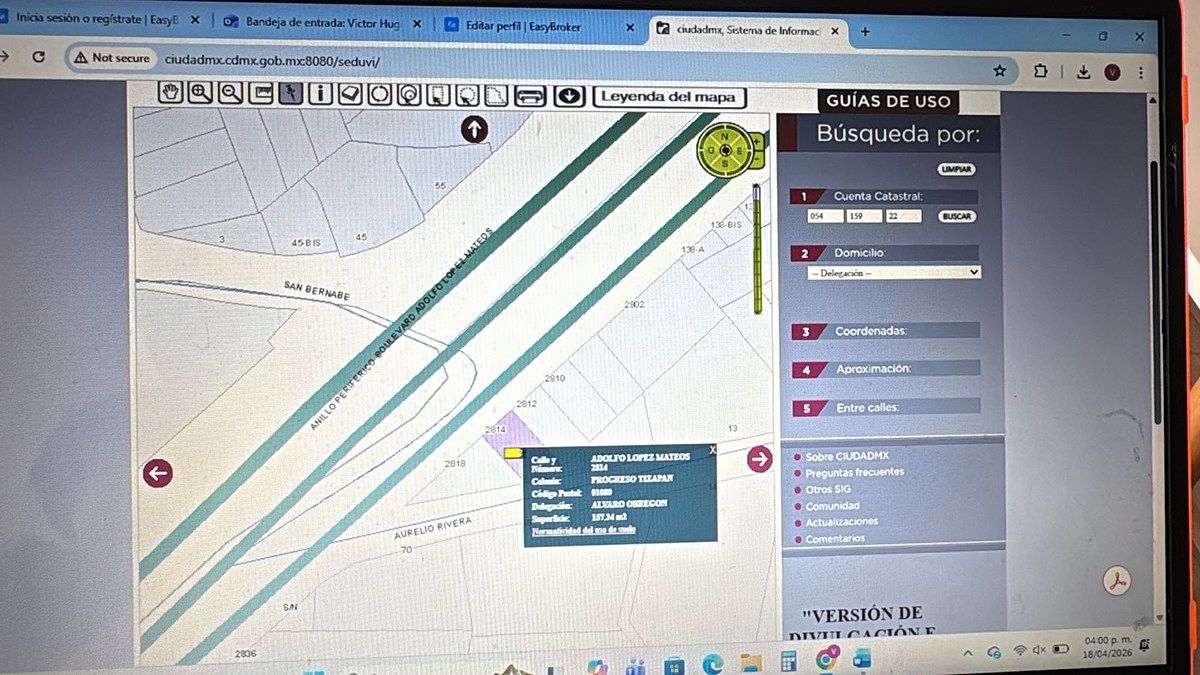The height and width of the screenshot is (675, 1200).
Task: Activate the zoom out magnifier tool
Action: pyautogui.click(x=231, y=93)
